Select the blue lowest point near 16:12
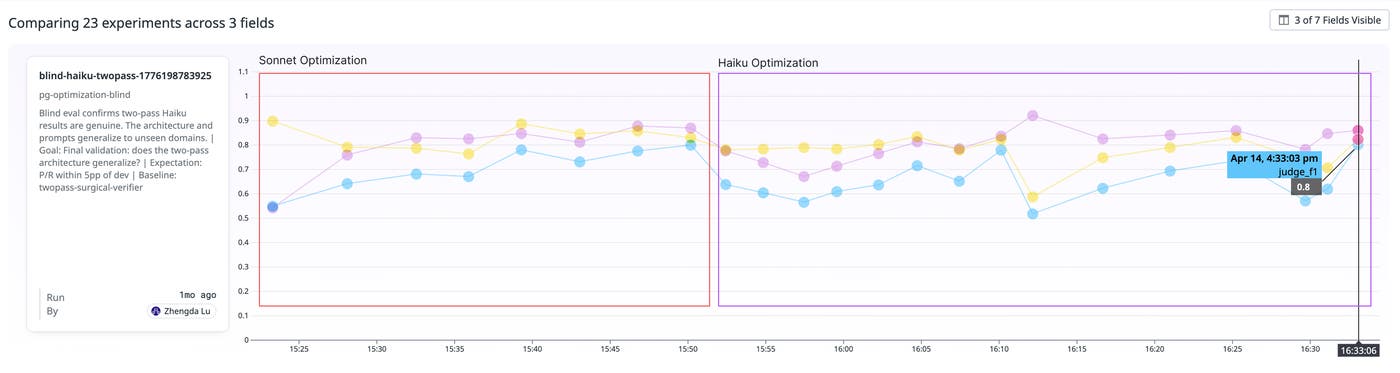This screenshot has width=1400, height=373. (x=1033, y=214)
